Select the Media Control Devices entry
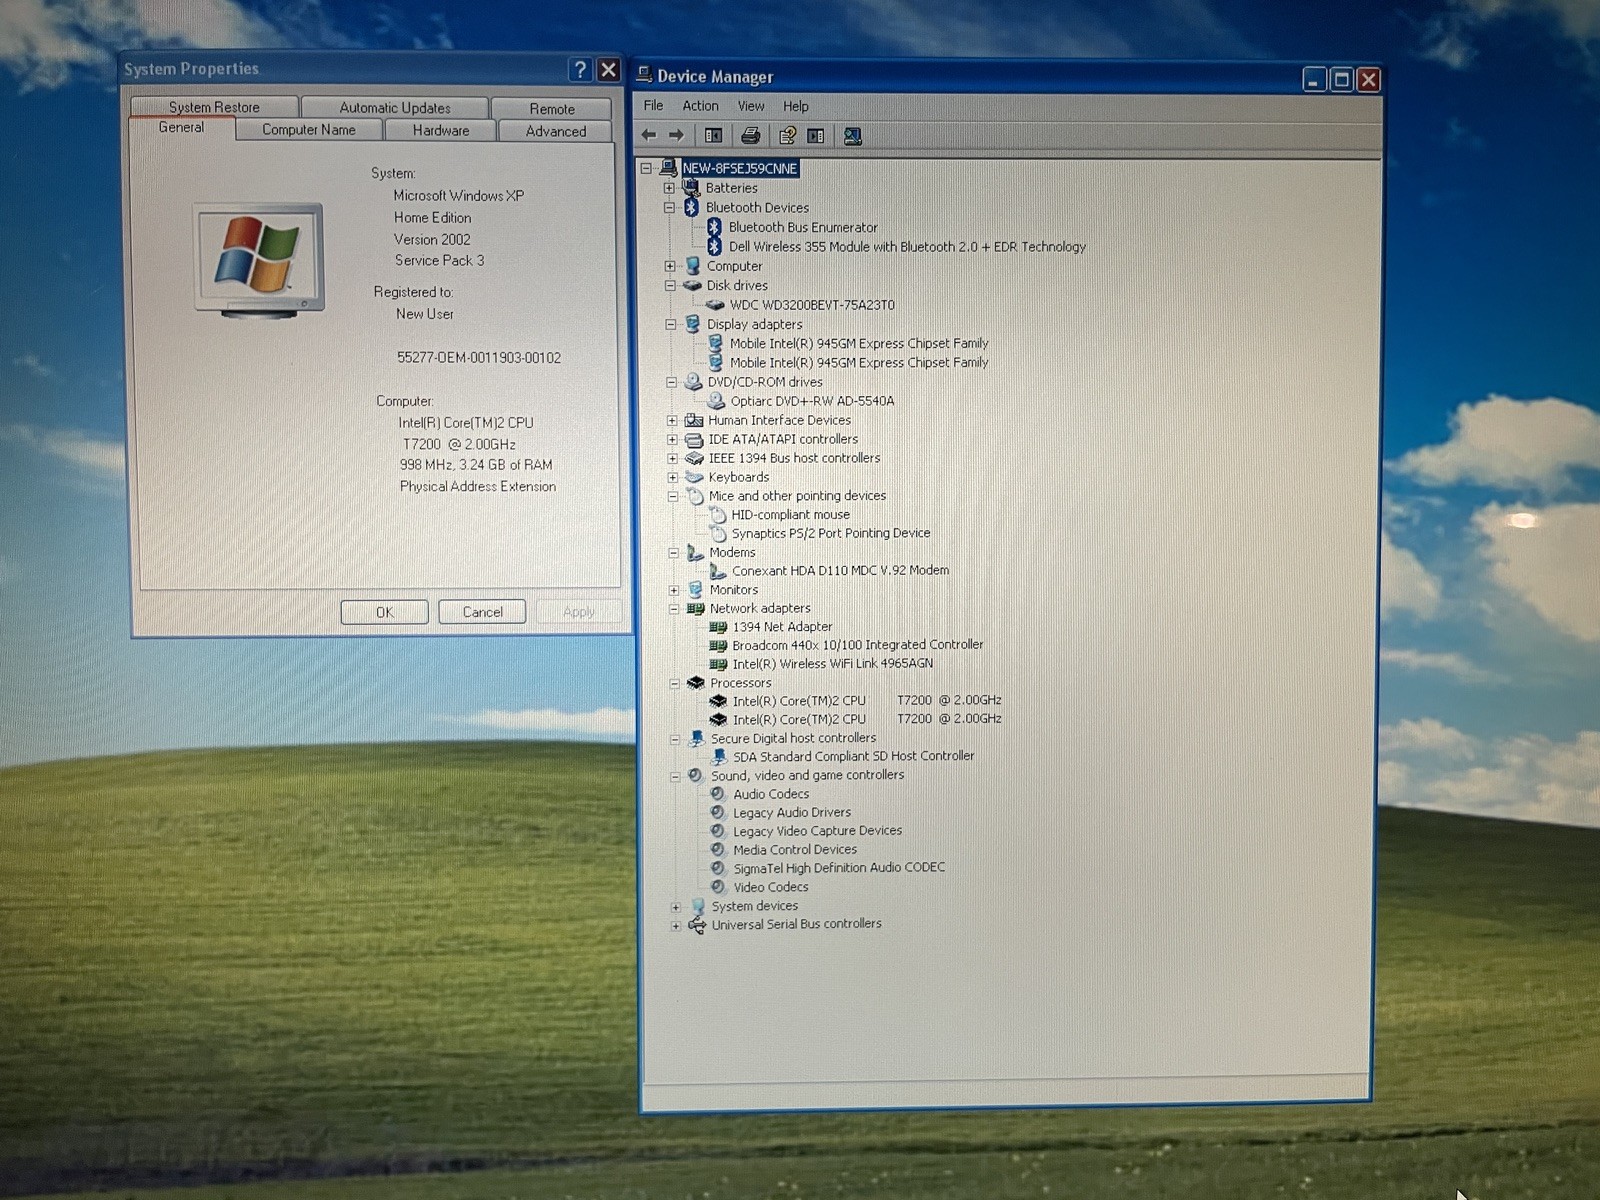The image size is (1600, 1200). click(795, 850)
